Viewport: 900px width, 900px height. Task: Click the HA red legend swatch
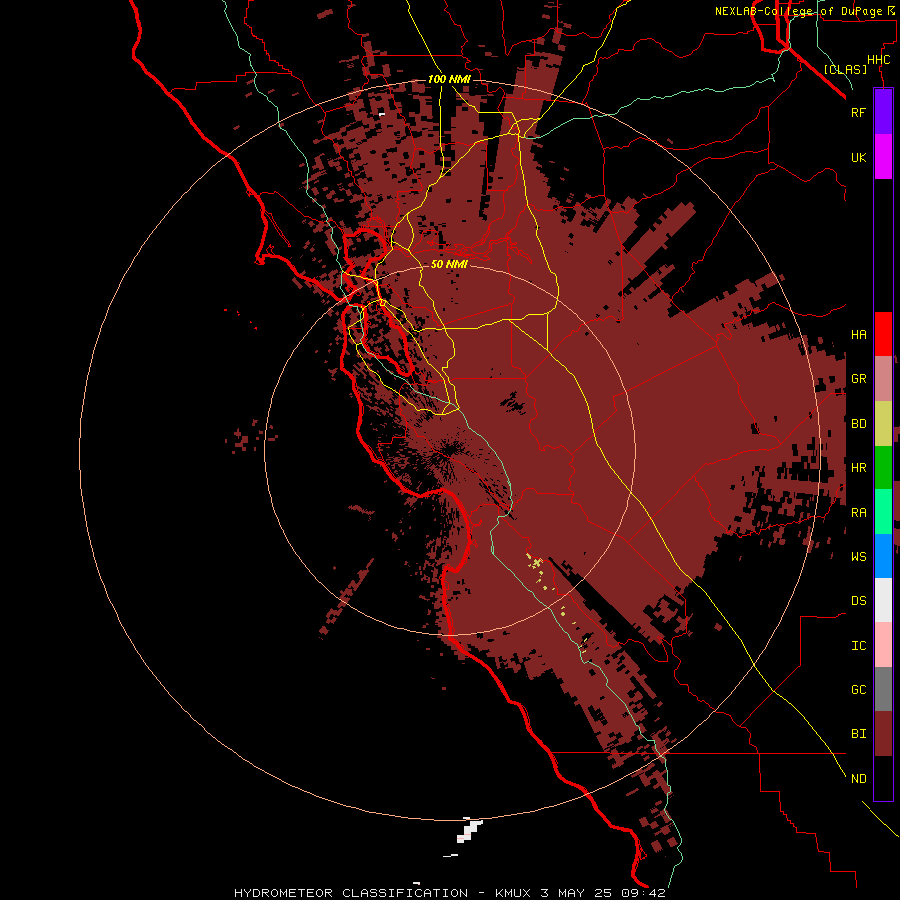[x=883, y=334]
